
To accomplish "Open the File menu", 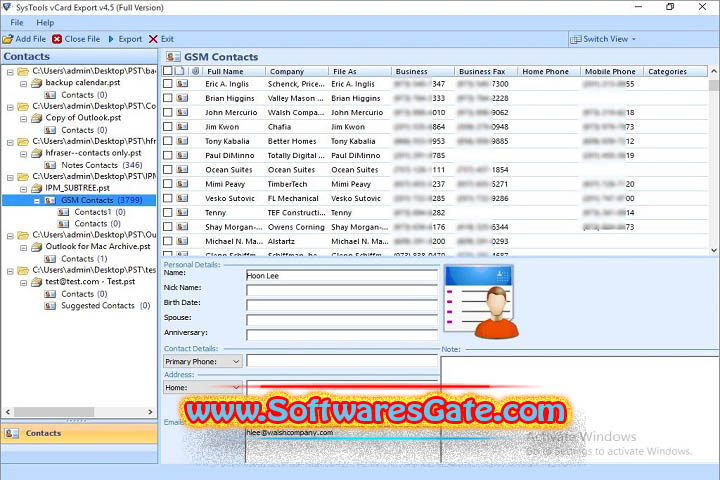I will [17, 23].
